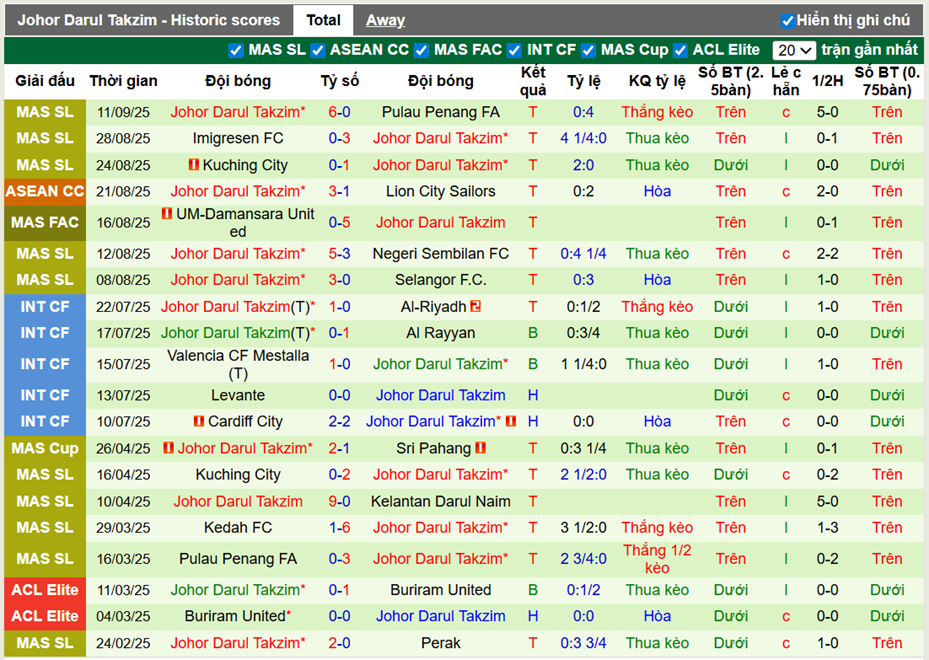Click the Tỷ số column header
Viewport: 929px width, 660px height.
(x=339, y=81)
